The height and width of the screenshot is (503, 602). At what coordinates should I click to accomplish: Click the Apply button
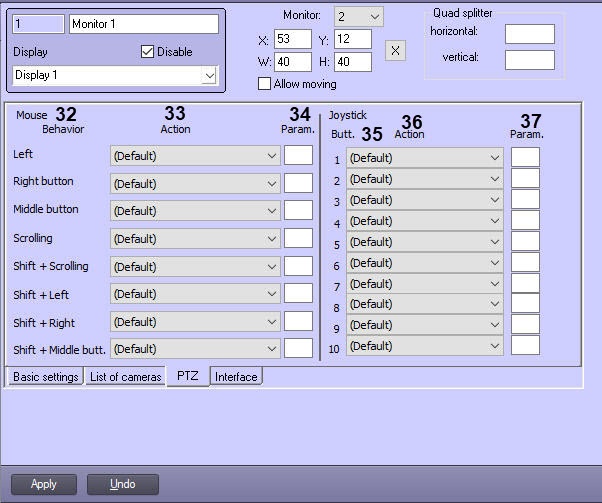pyautogui.click(x=44, y=484)
